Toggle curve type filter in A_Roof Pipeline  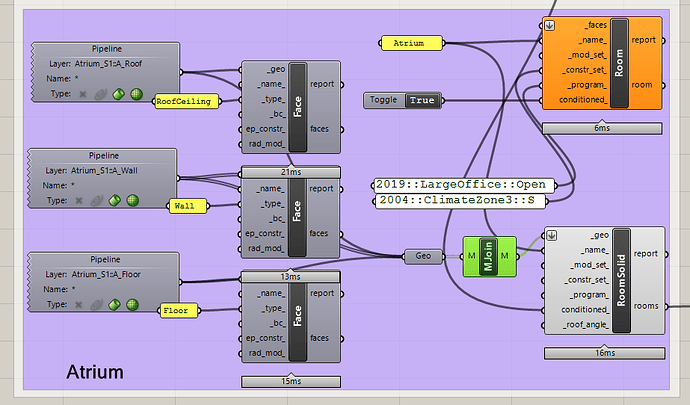tap(101, 94)
